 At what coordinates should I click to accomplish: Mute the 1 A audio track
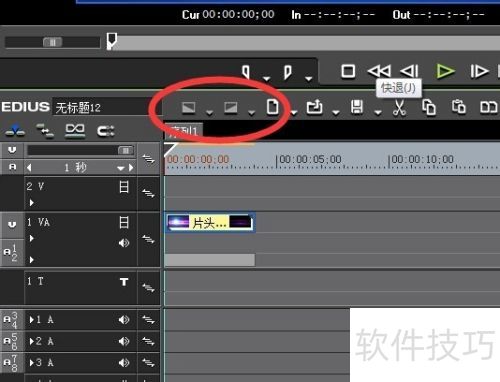124,320
